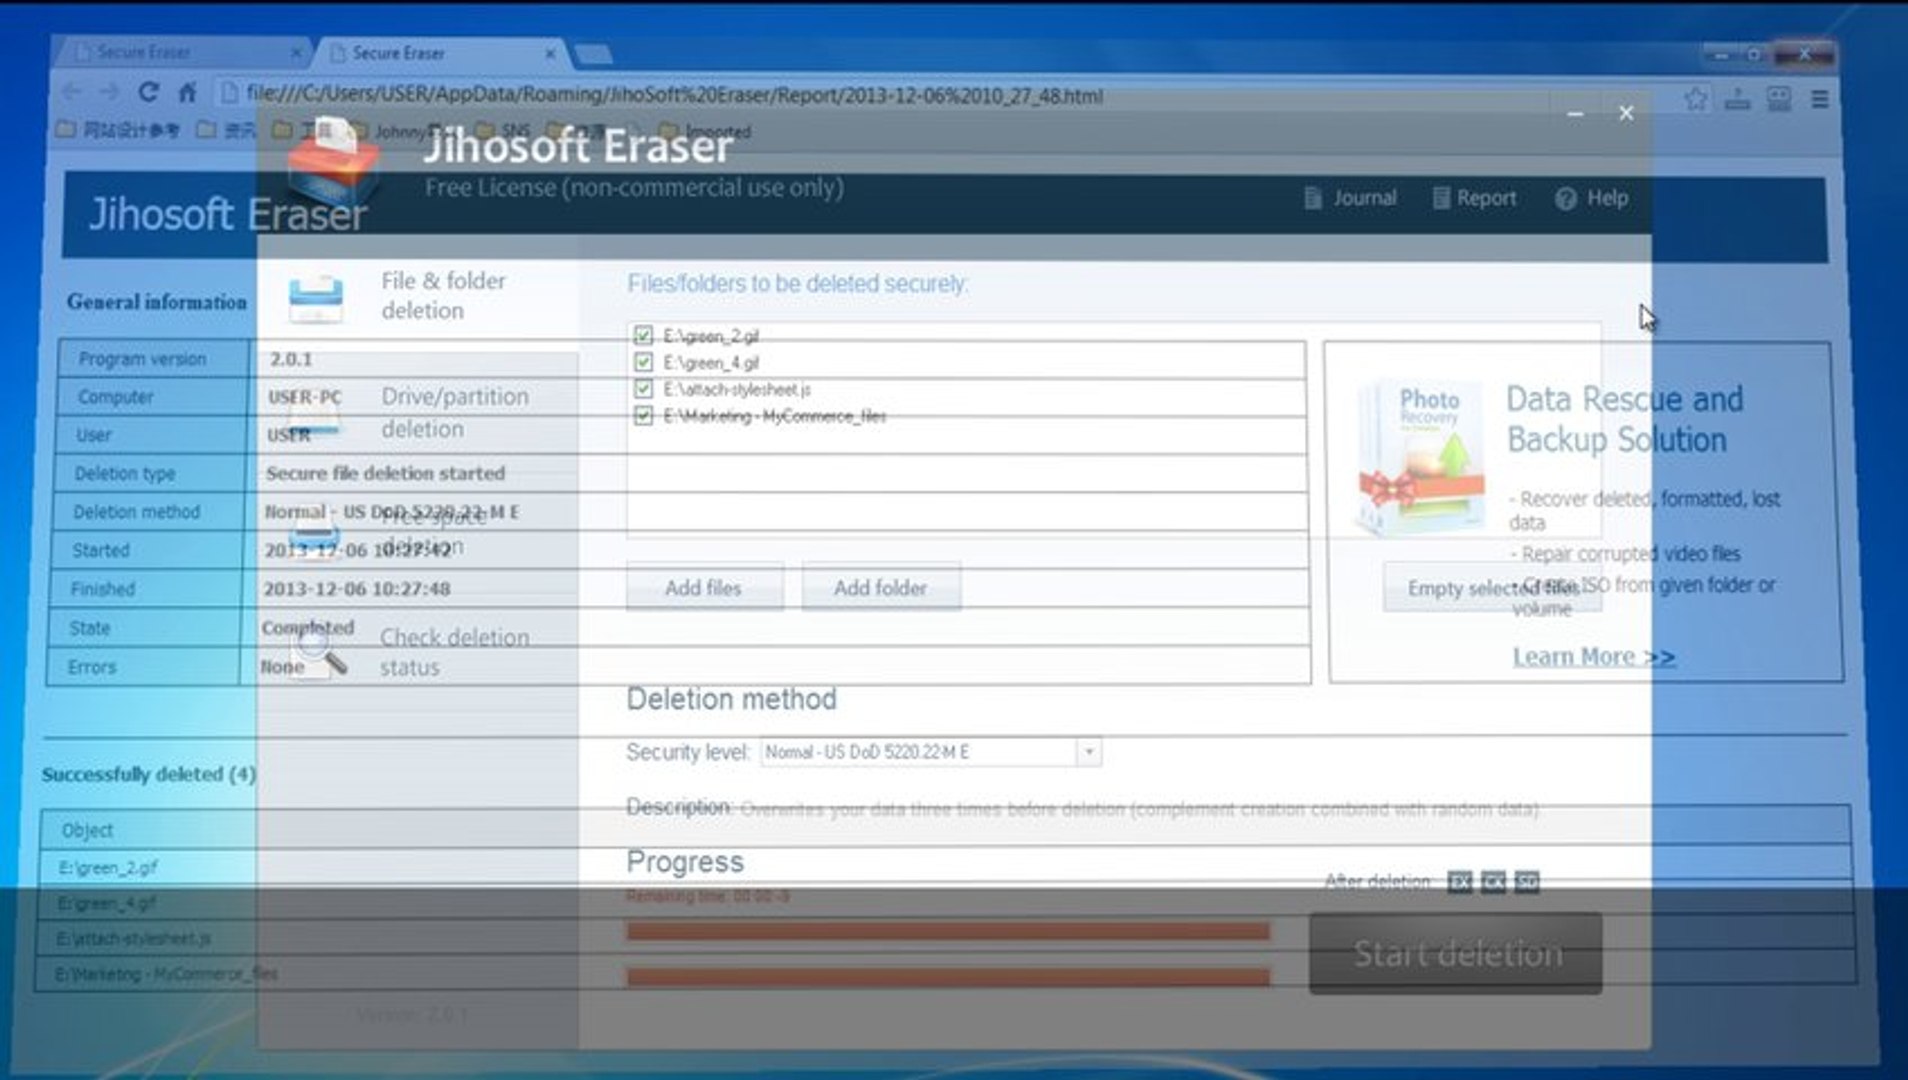Open the Journal in Jihosoft Eraser
Screen dimensions: 1908x1080
pyautogui.click(x=1350, y=198)
